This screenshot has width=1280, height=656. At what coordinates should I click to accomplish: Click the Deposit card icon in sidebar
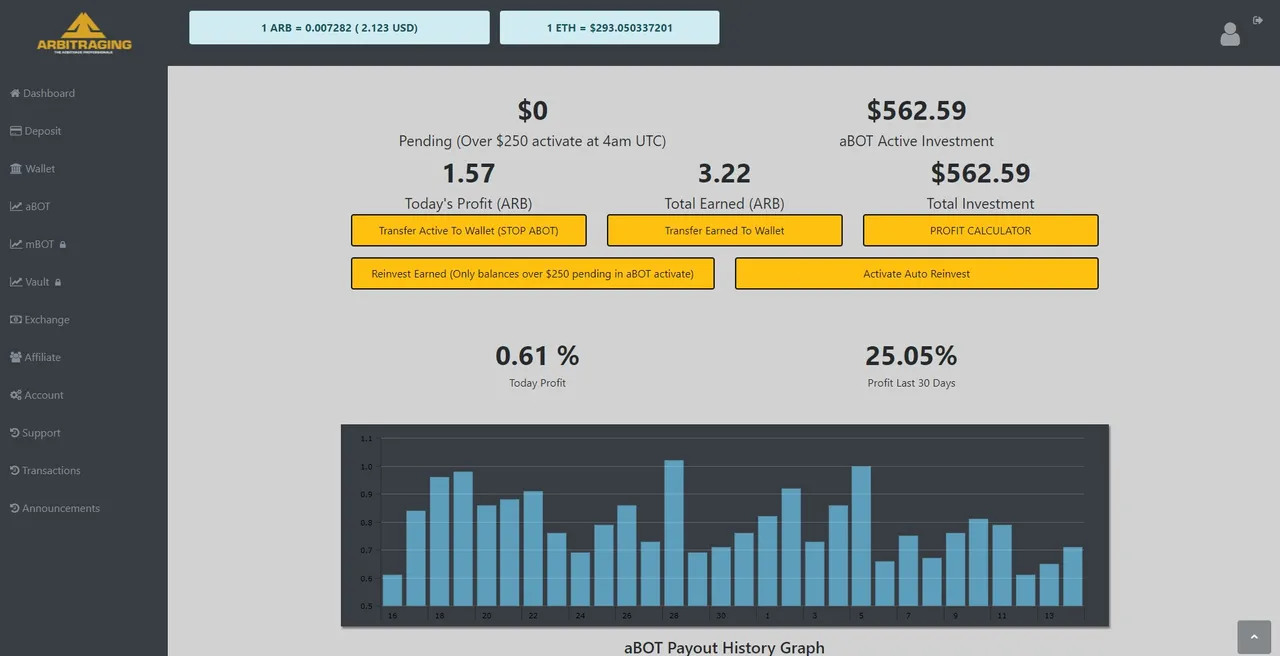click(x=16, y=131)
